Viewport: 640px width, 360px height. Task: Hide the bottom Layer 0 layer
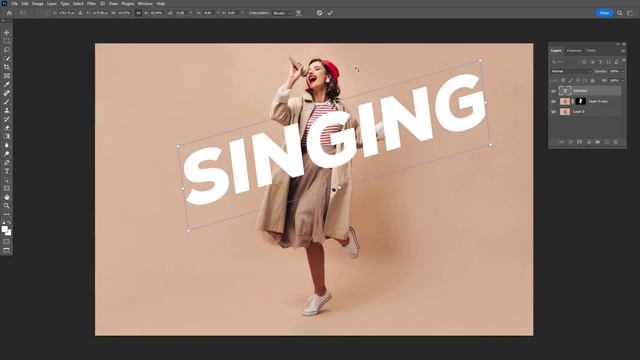pyautogui.click(x=553, y=111)
